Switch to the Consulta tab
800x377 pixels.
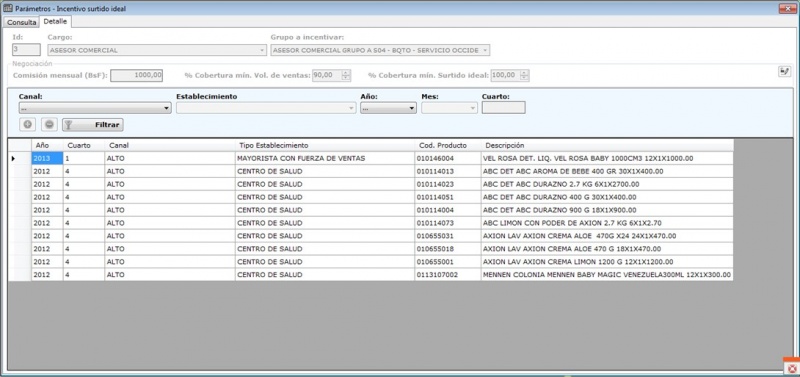[21, 22]
